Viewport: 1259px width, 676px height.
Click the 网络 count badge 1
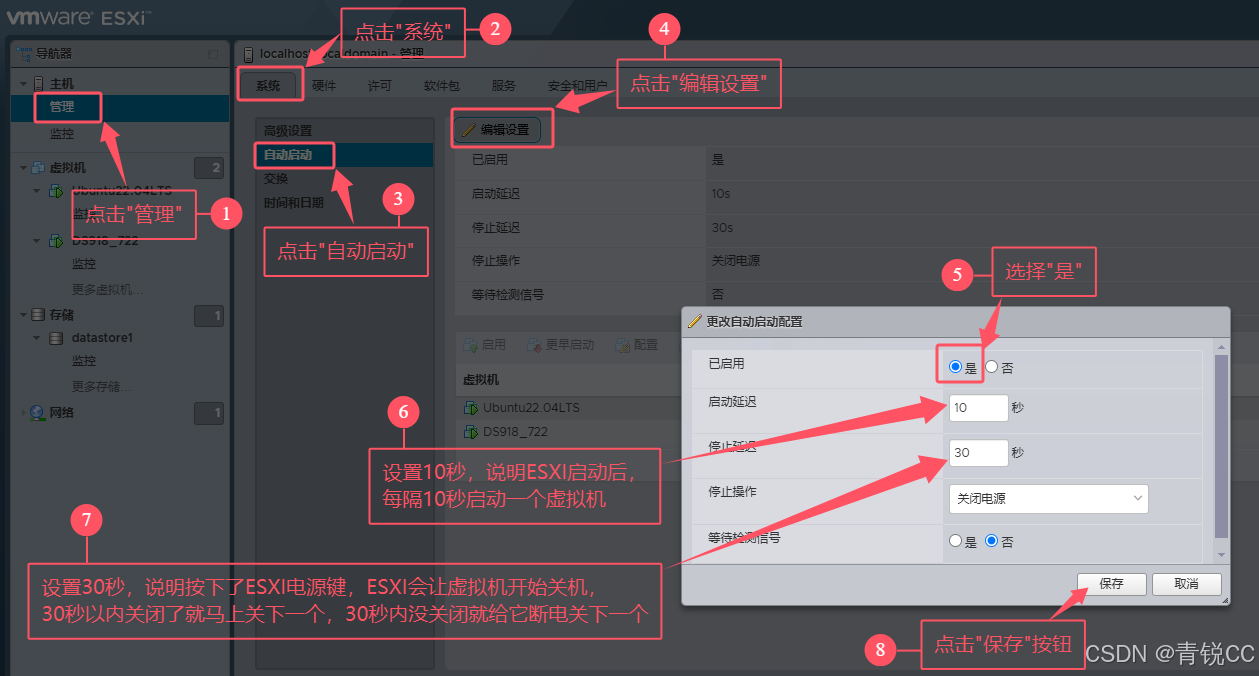(209, 412)
